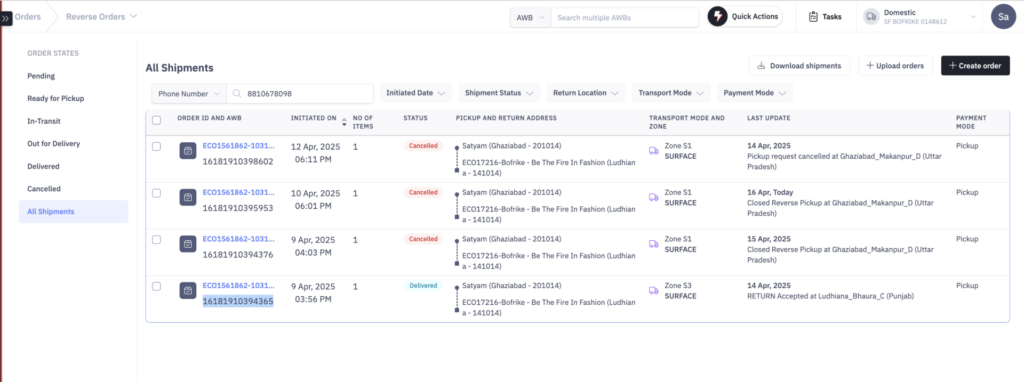The width and height of the screenshot is (1024, 382).
Task: Open the Transport Mode filter
Action: tap(671, 93)
